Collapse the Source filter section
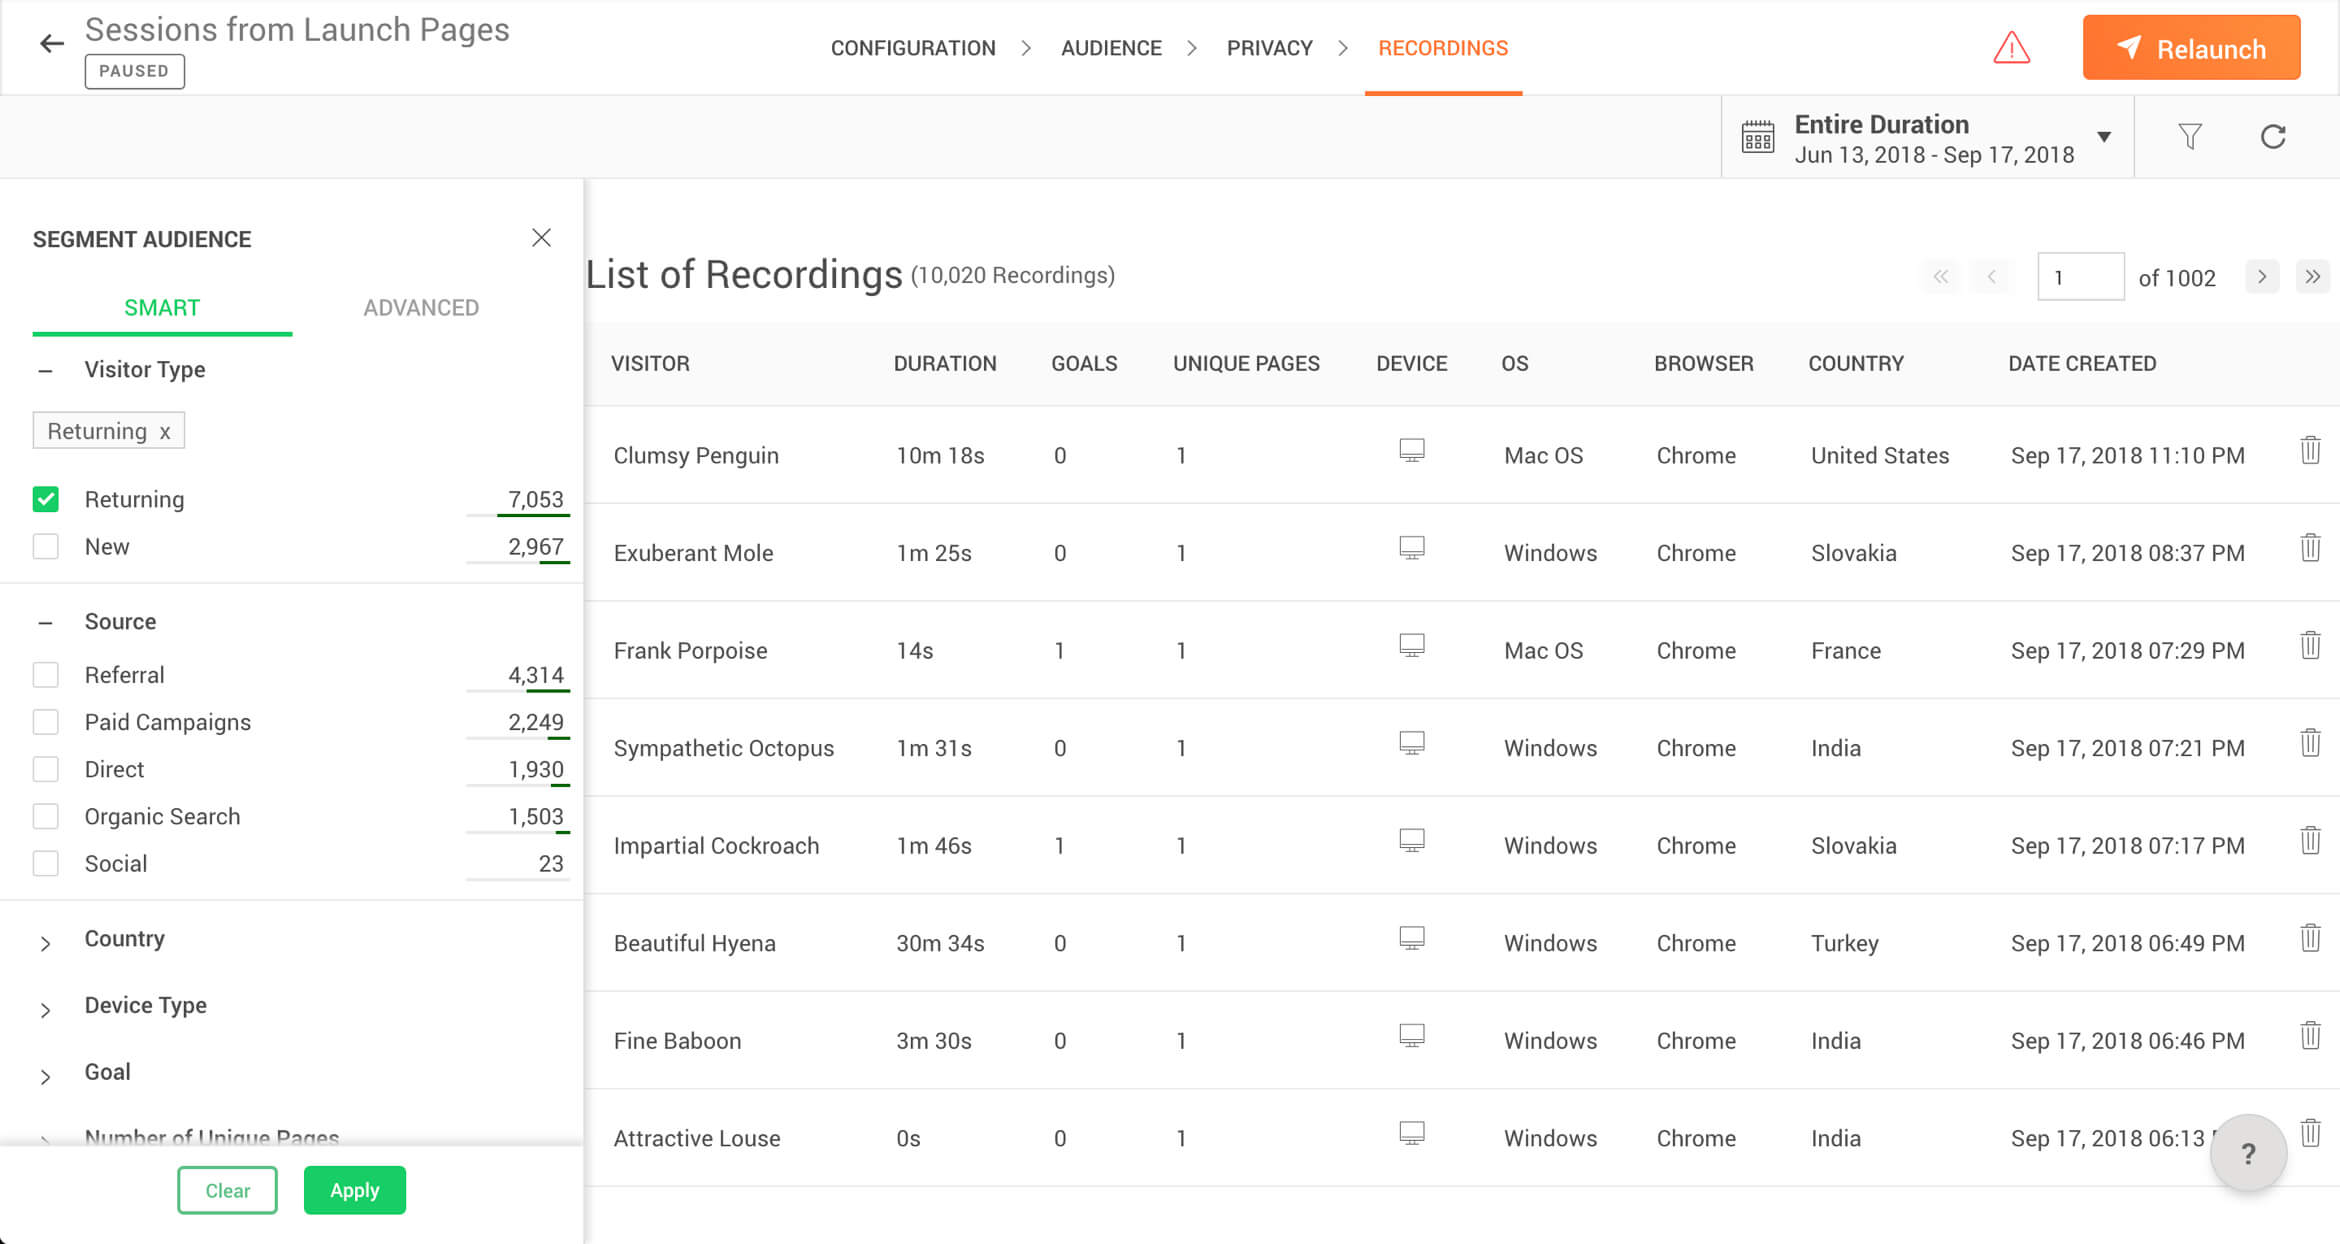 pos(46,623)
